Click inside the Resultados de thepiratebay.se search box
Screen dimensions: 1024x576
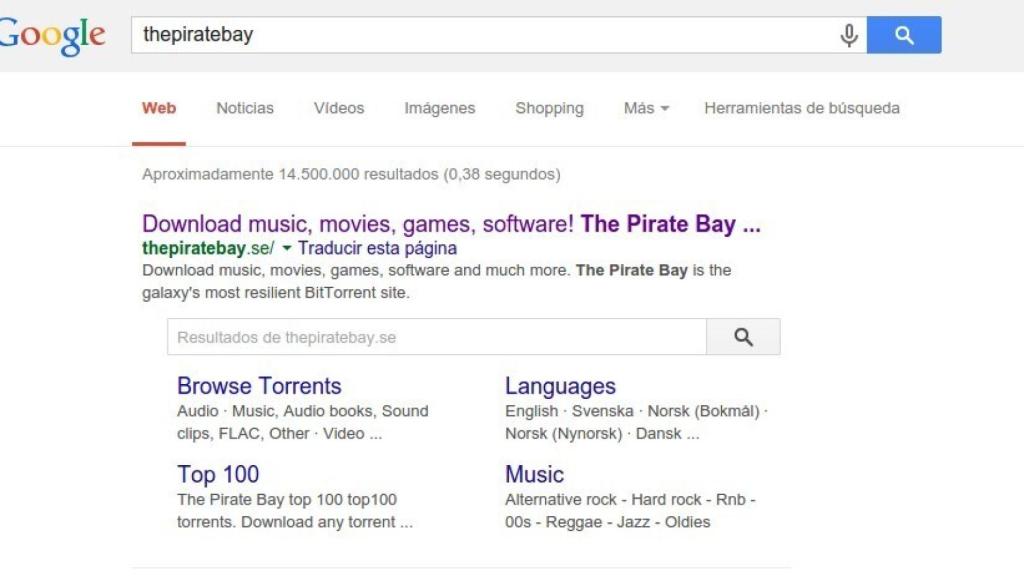click(x=430, y=337)
